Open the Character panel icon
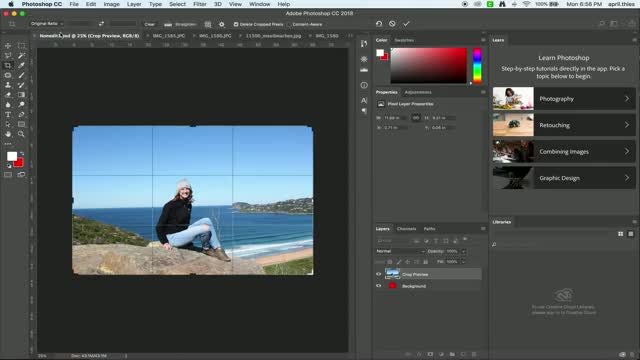This screenshot has height=360, width=640. click(364, 100)
